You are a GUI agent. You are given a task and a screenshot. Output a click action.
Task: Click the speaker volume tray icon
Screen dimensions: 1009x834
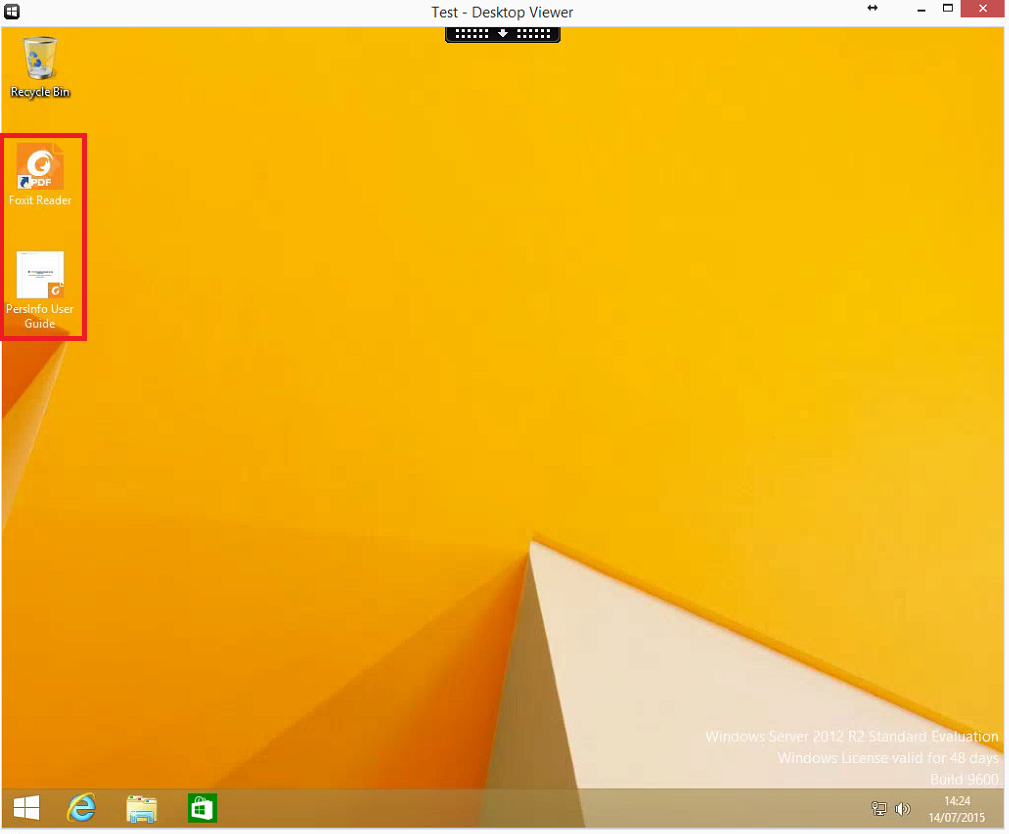[x=903, y=808]
